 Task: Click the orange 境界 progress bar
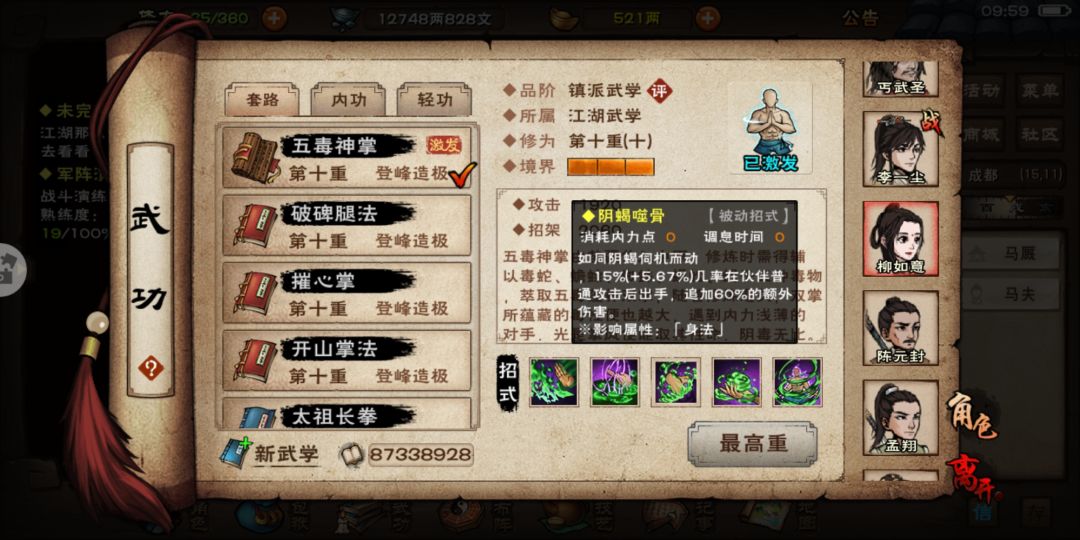tap(610, 167)
